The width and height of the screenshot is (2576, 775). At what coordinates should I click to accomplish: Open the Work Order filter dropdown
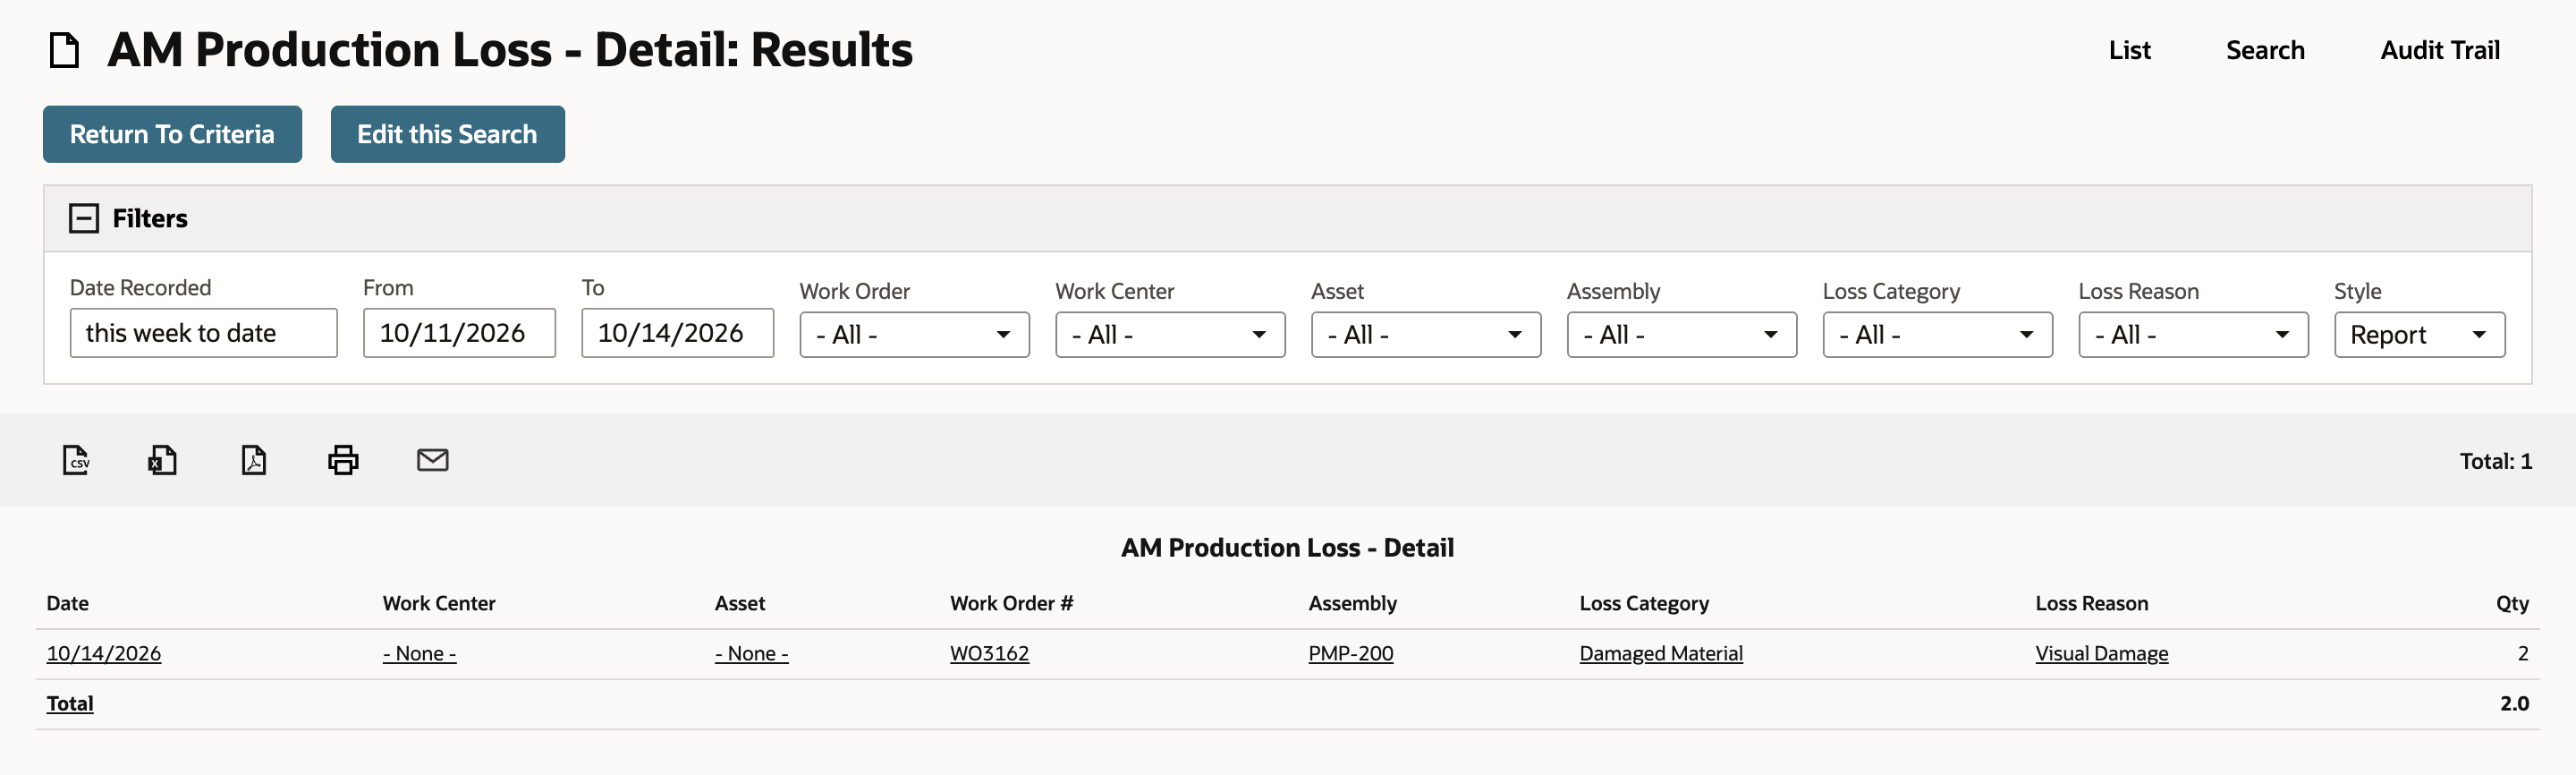(x=914, y=335)
